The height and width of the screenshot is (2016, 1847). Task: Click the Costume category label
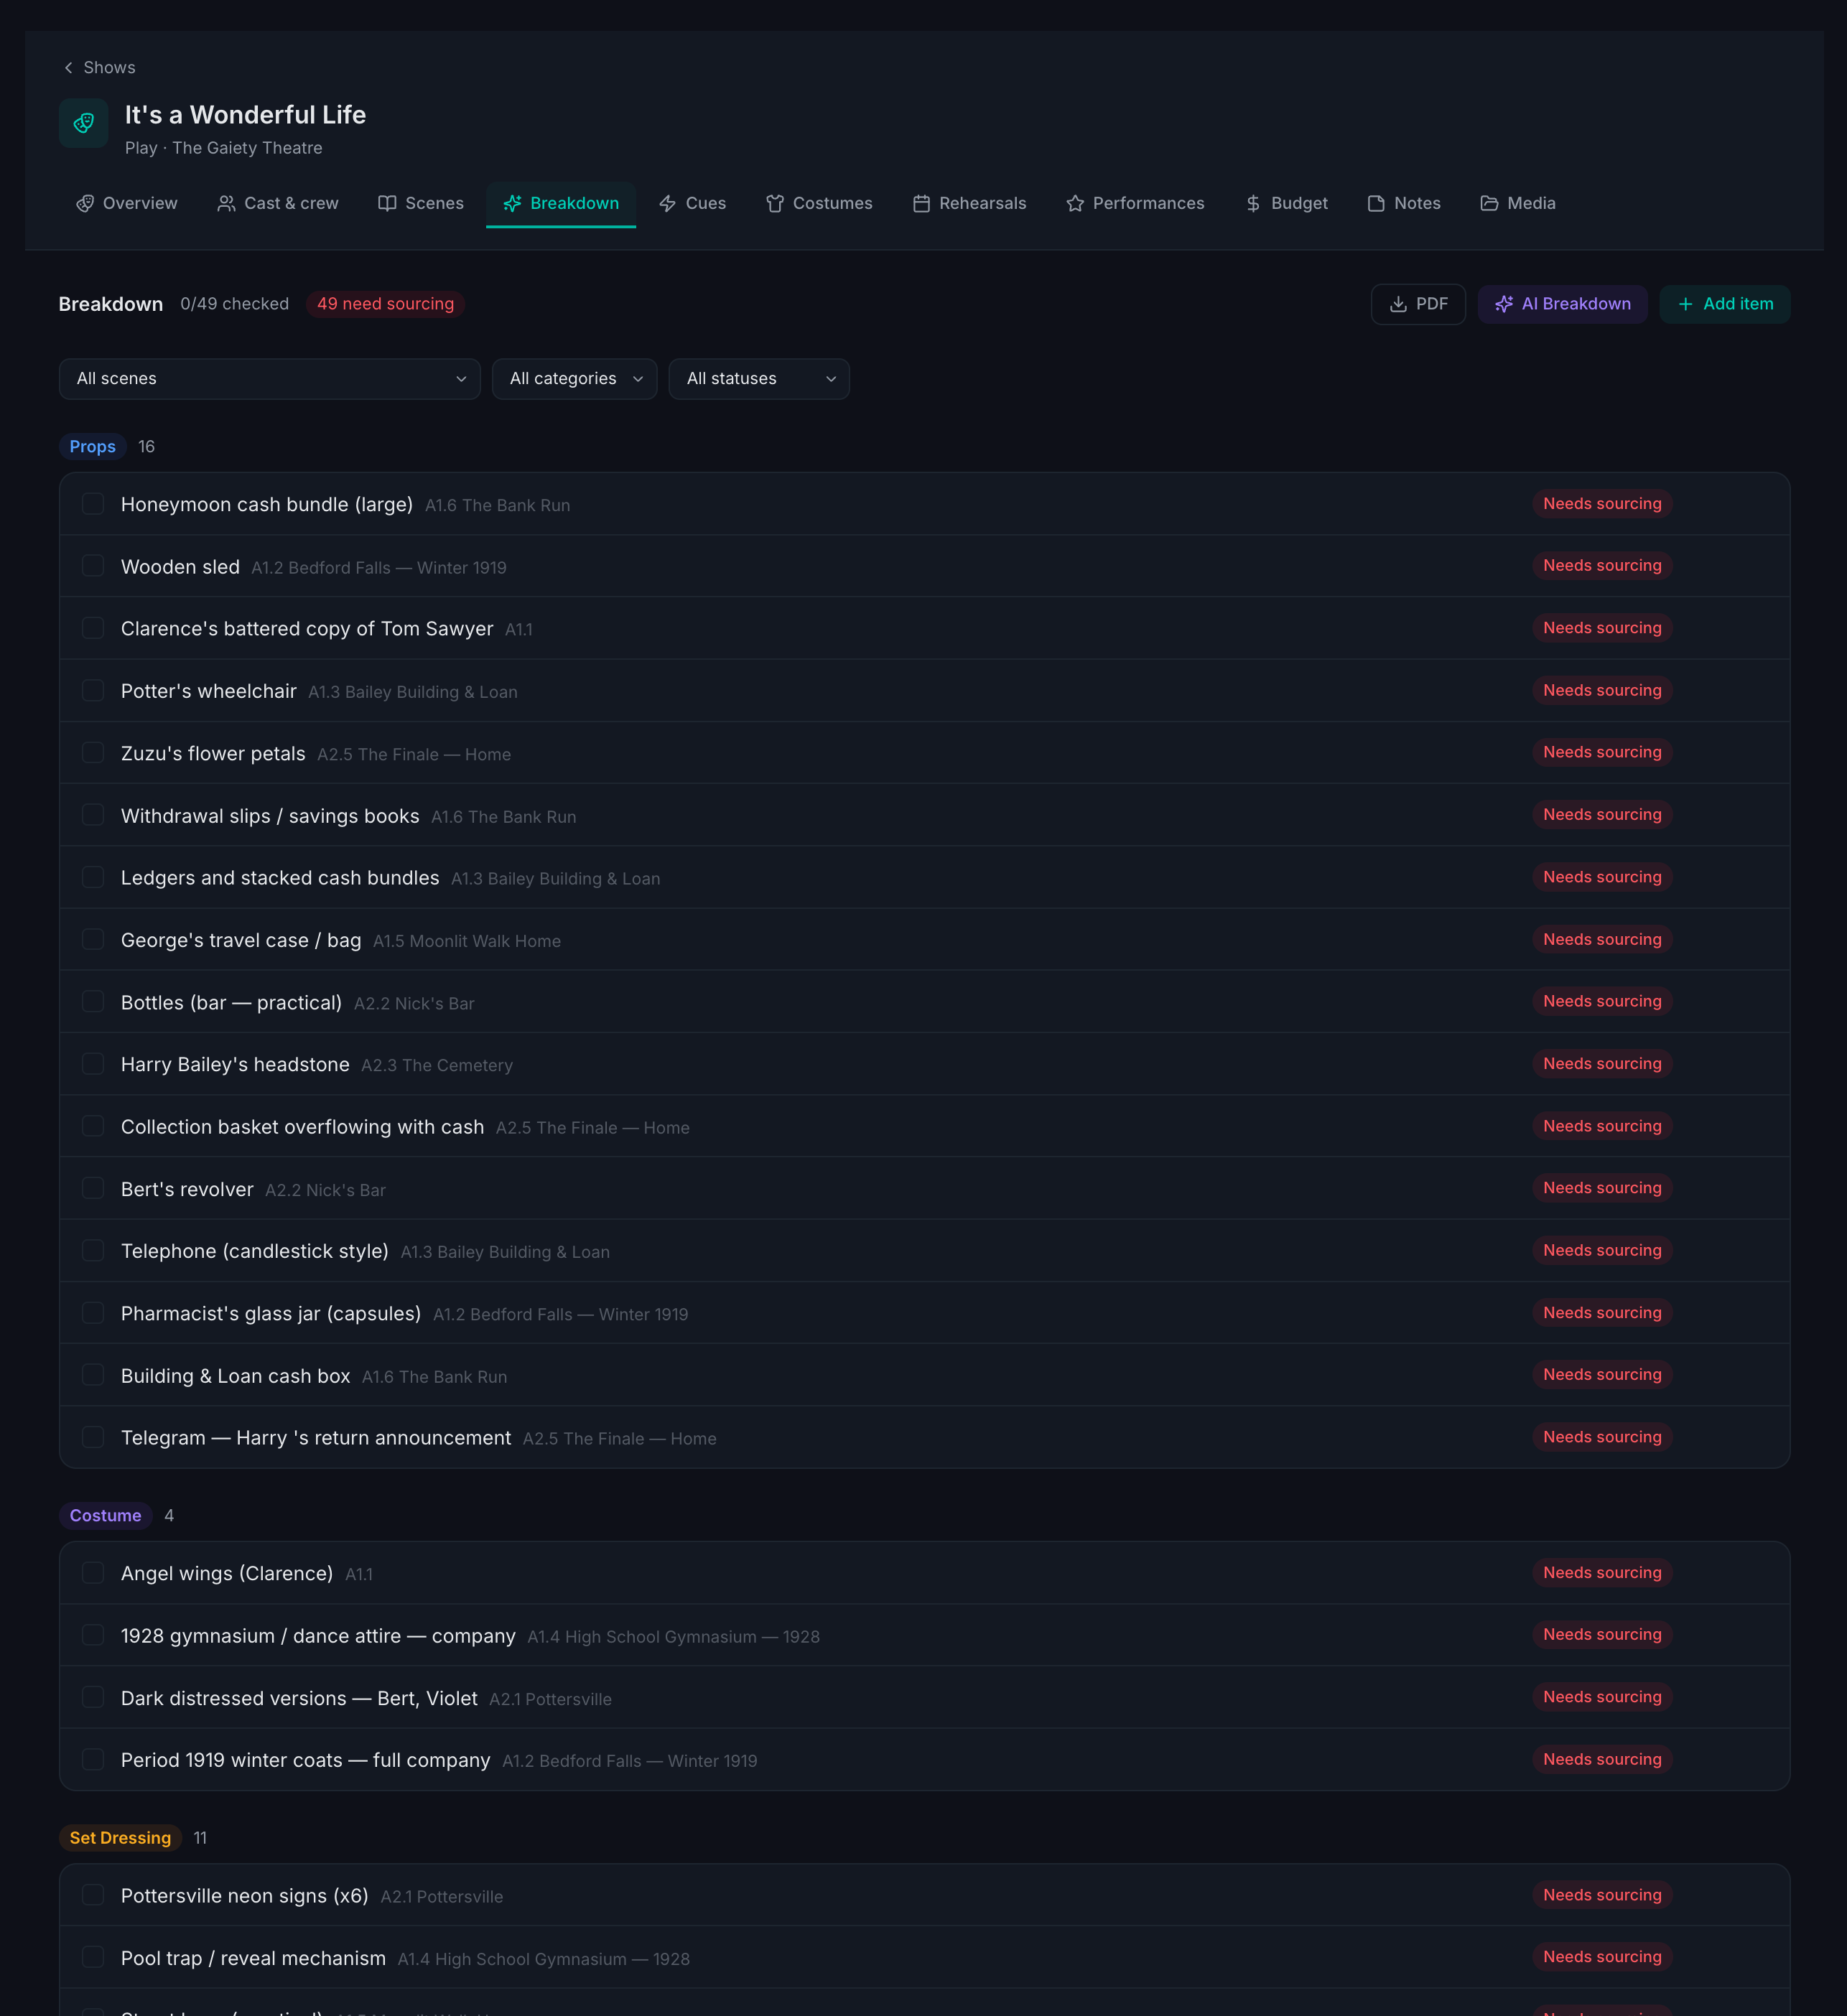[106, 1516]
